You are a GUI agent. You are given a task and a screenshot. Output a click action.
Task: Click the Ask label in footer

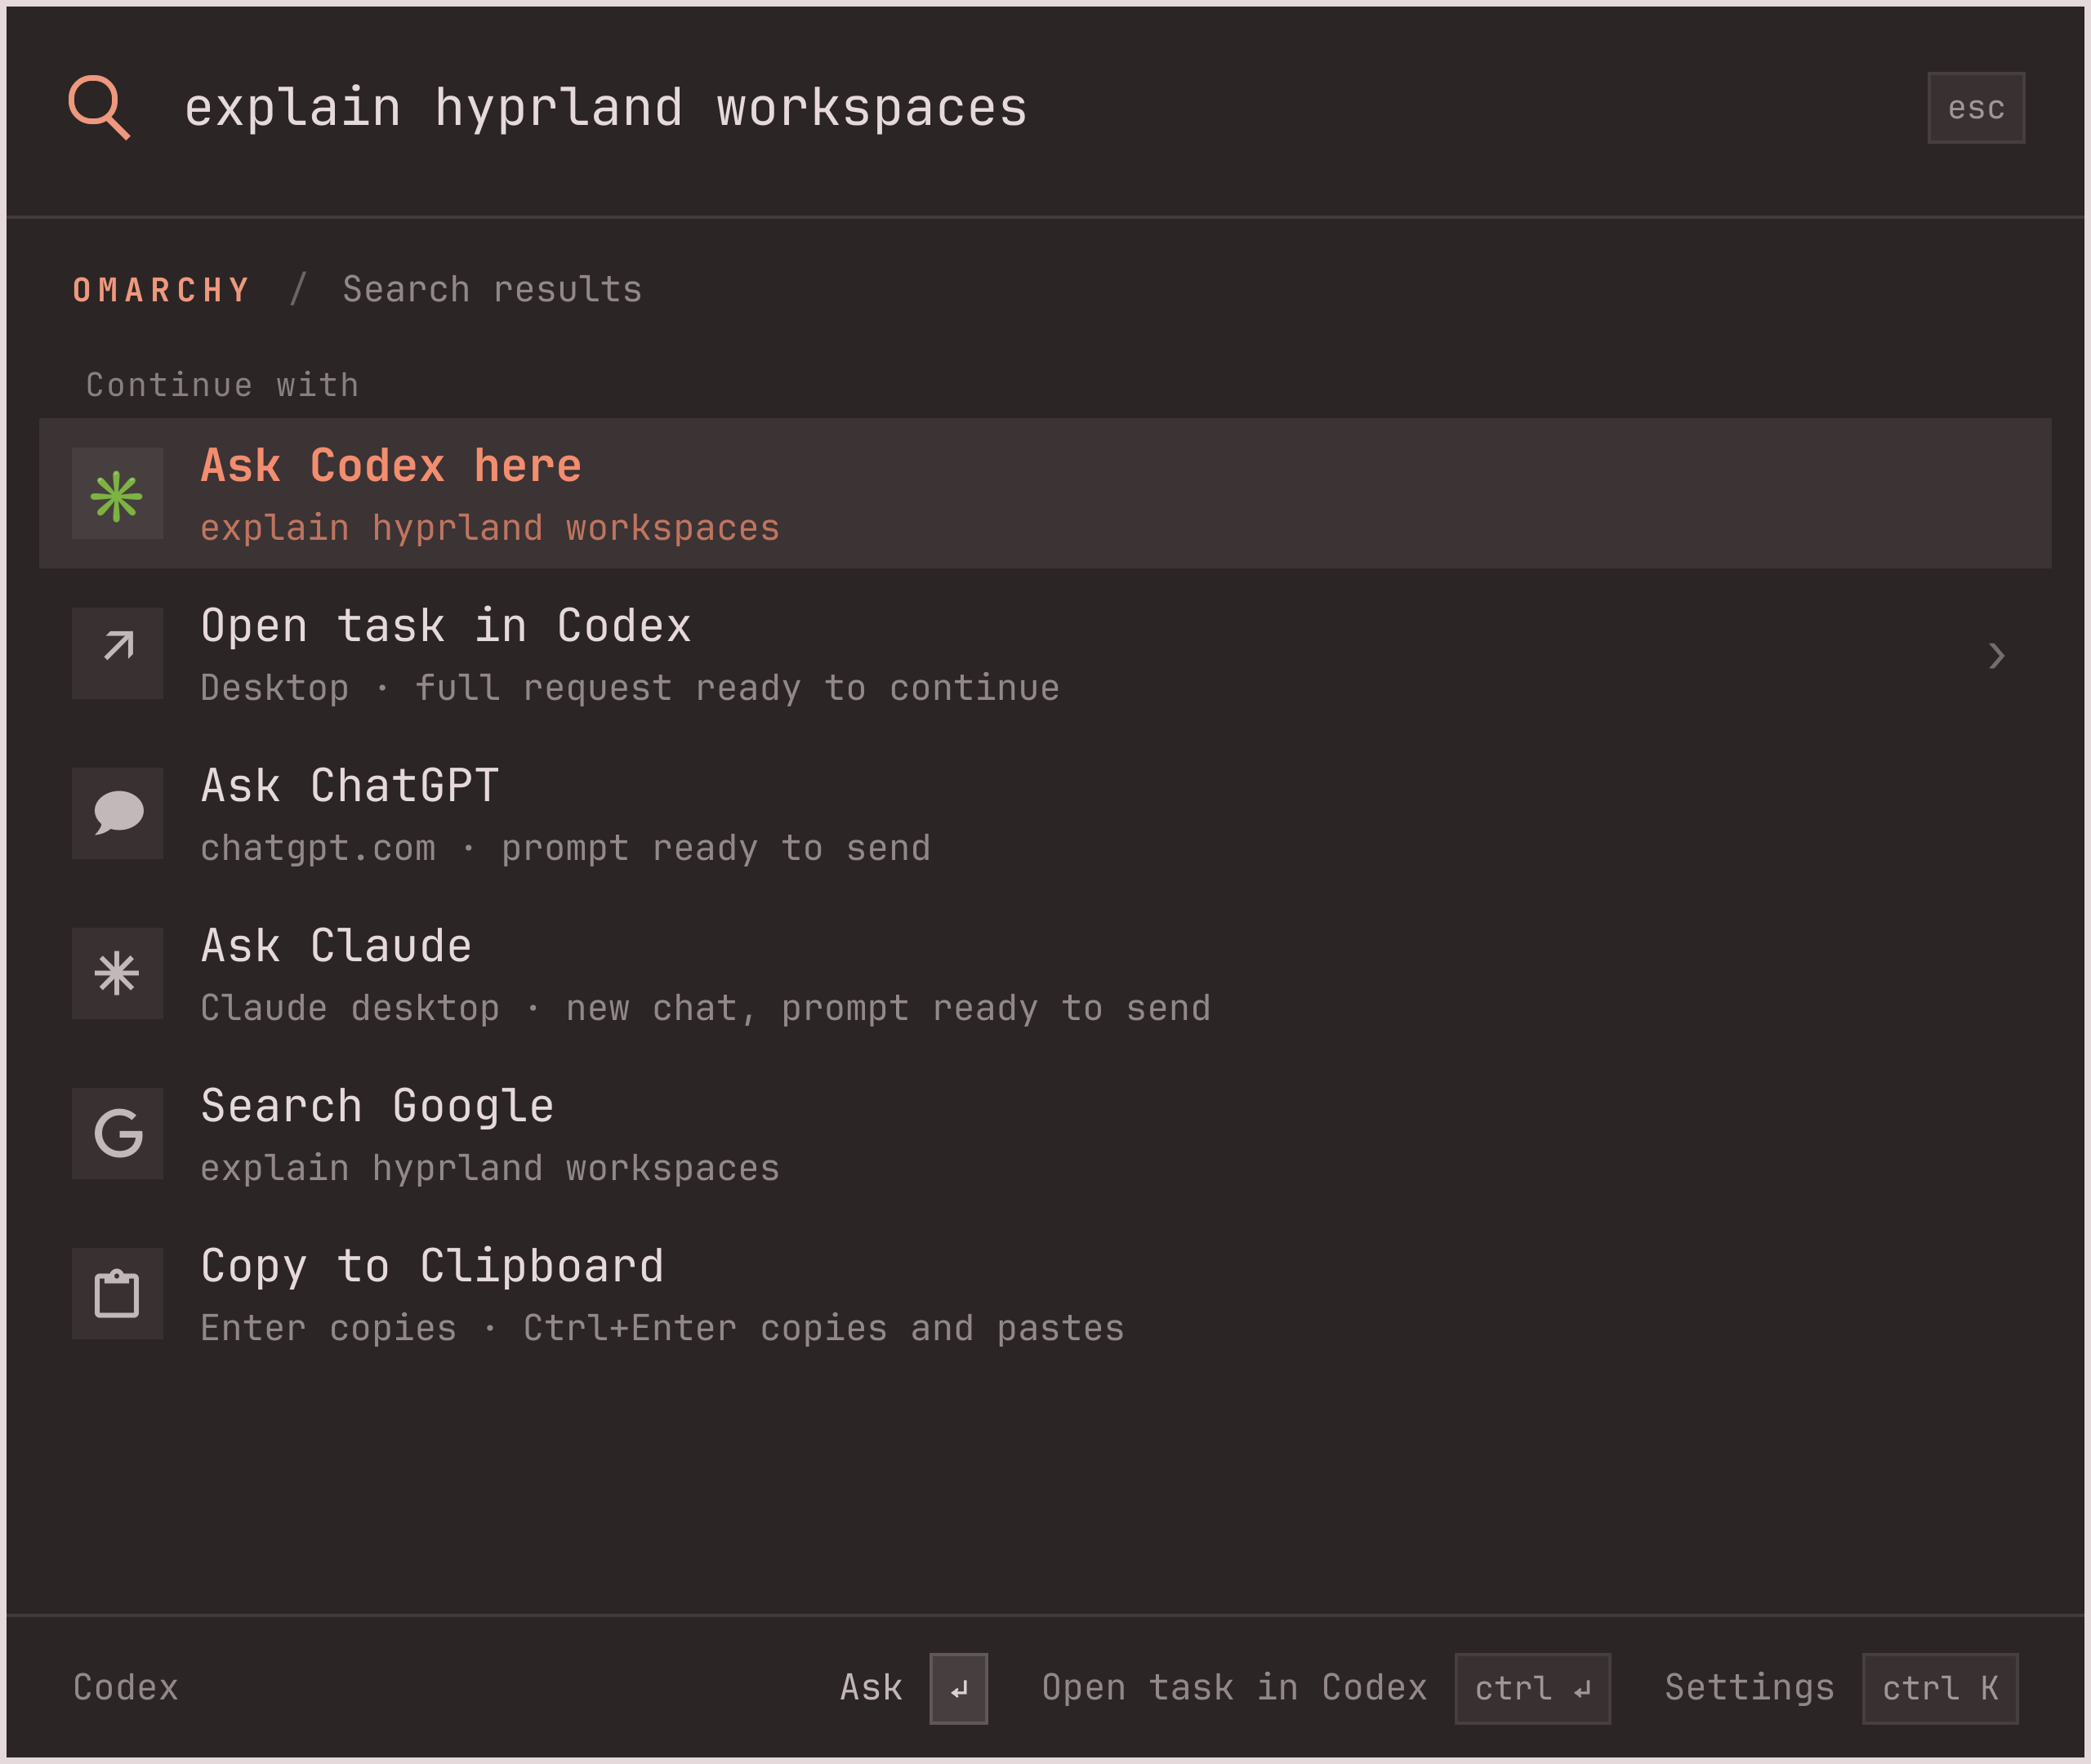871,1688
